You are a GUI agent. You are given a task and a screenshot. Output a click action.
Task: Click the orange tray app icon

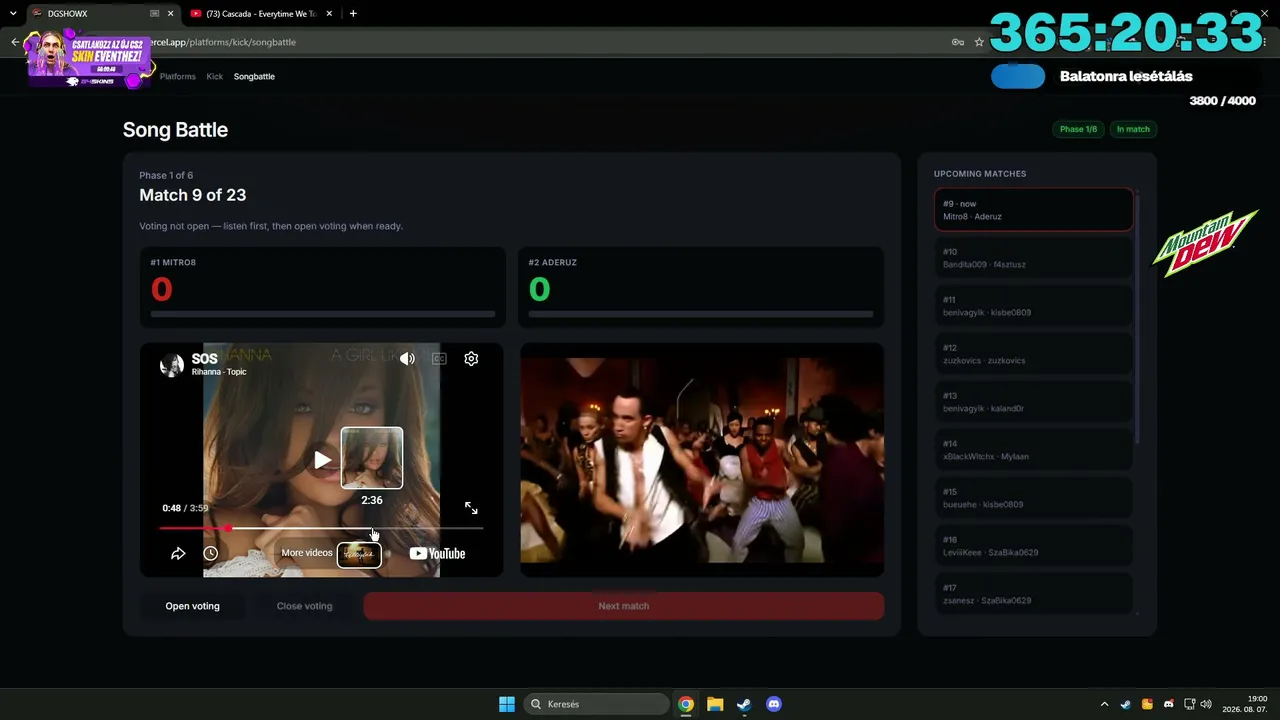1147,704
